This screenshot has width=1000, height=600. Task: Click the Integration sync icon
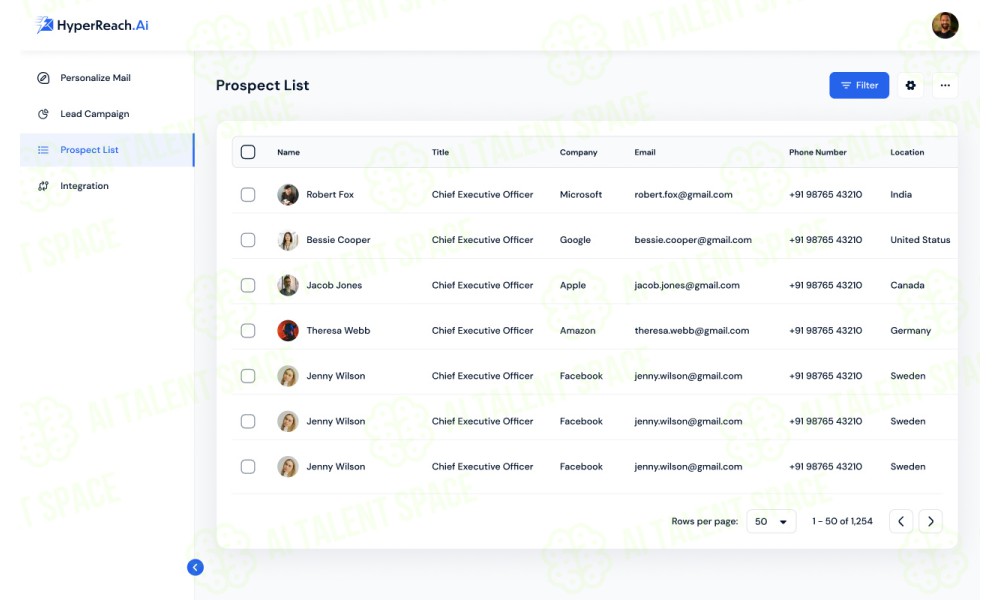tap(43, 186)
